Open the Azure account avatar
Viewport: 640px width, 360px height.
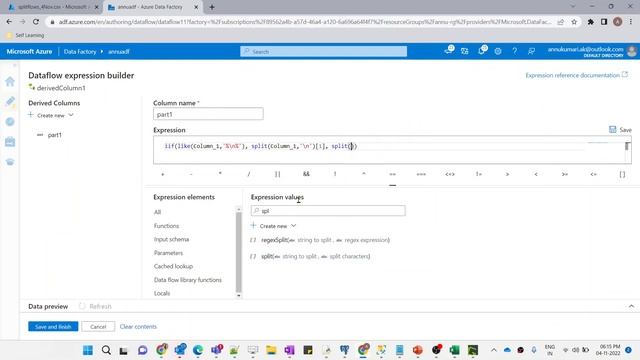tap(632, 51)
